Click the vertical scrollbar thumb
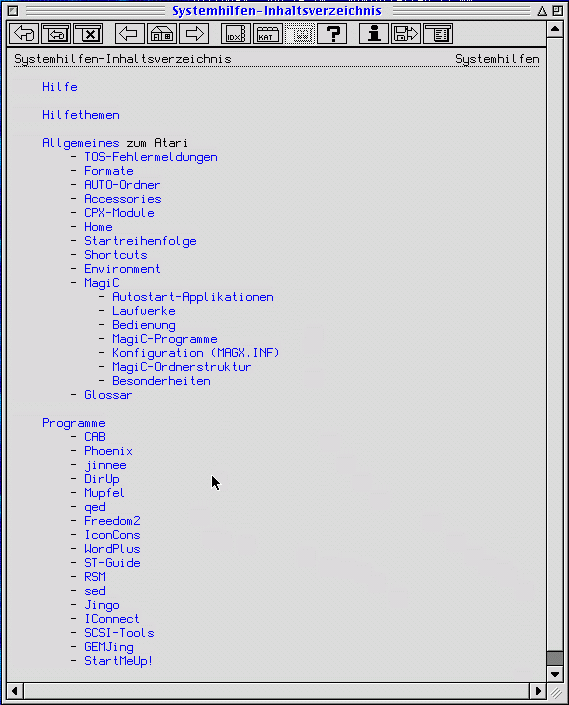Viewport: 569px width, 705px height. pos(555,658)
